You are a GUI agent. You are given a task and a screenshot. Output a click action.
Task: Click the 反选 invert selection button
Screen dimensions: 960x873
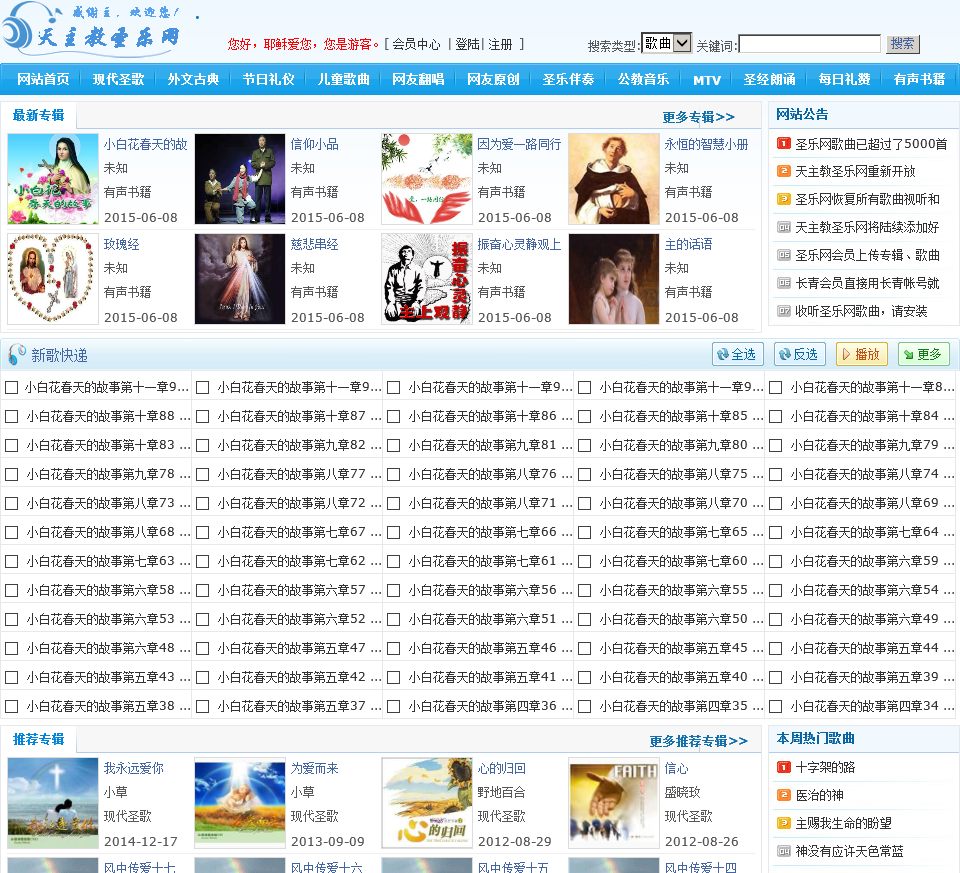(800, 354)
